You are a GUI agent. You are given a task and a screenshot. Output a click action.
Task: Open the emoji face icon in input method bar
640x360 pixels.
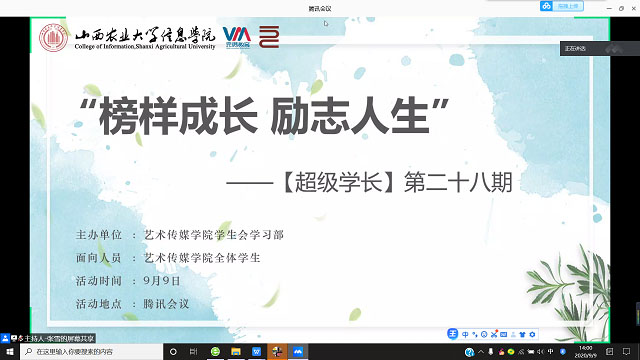click(484, 335)
